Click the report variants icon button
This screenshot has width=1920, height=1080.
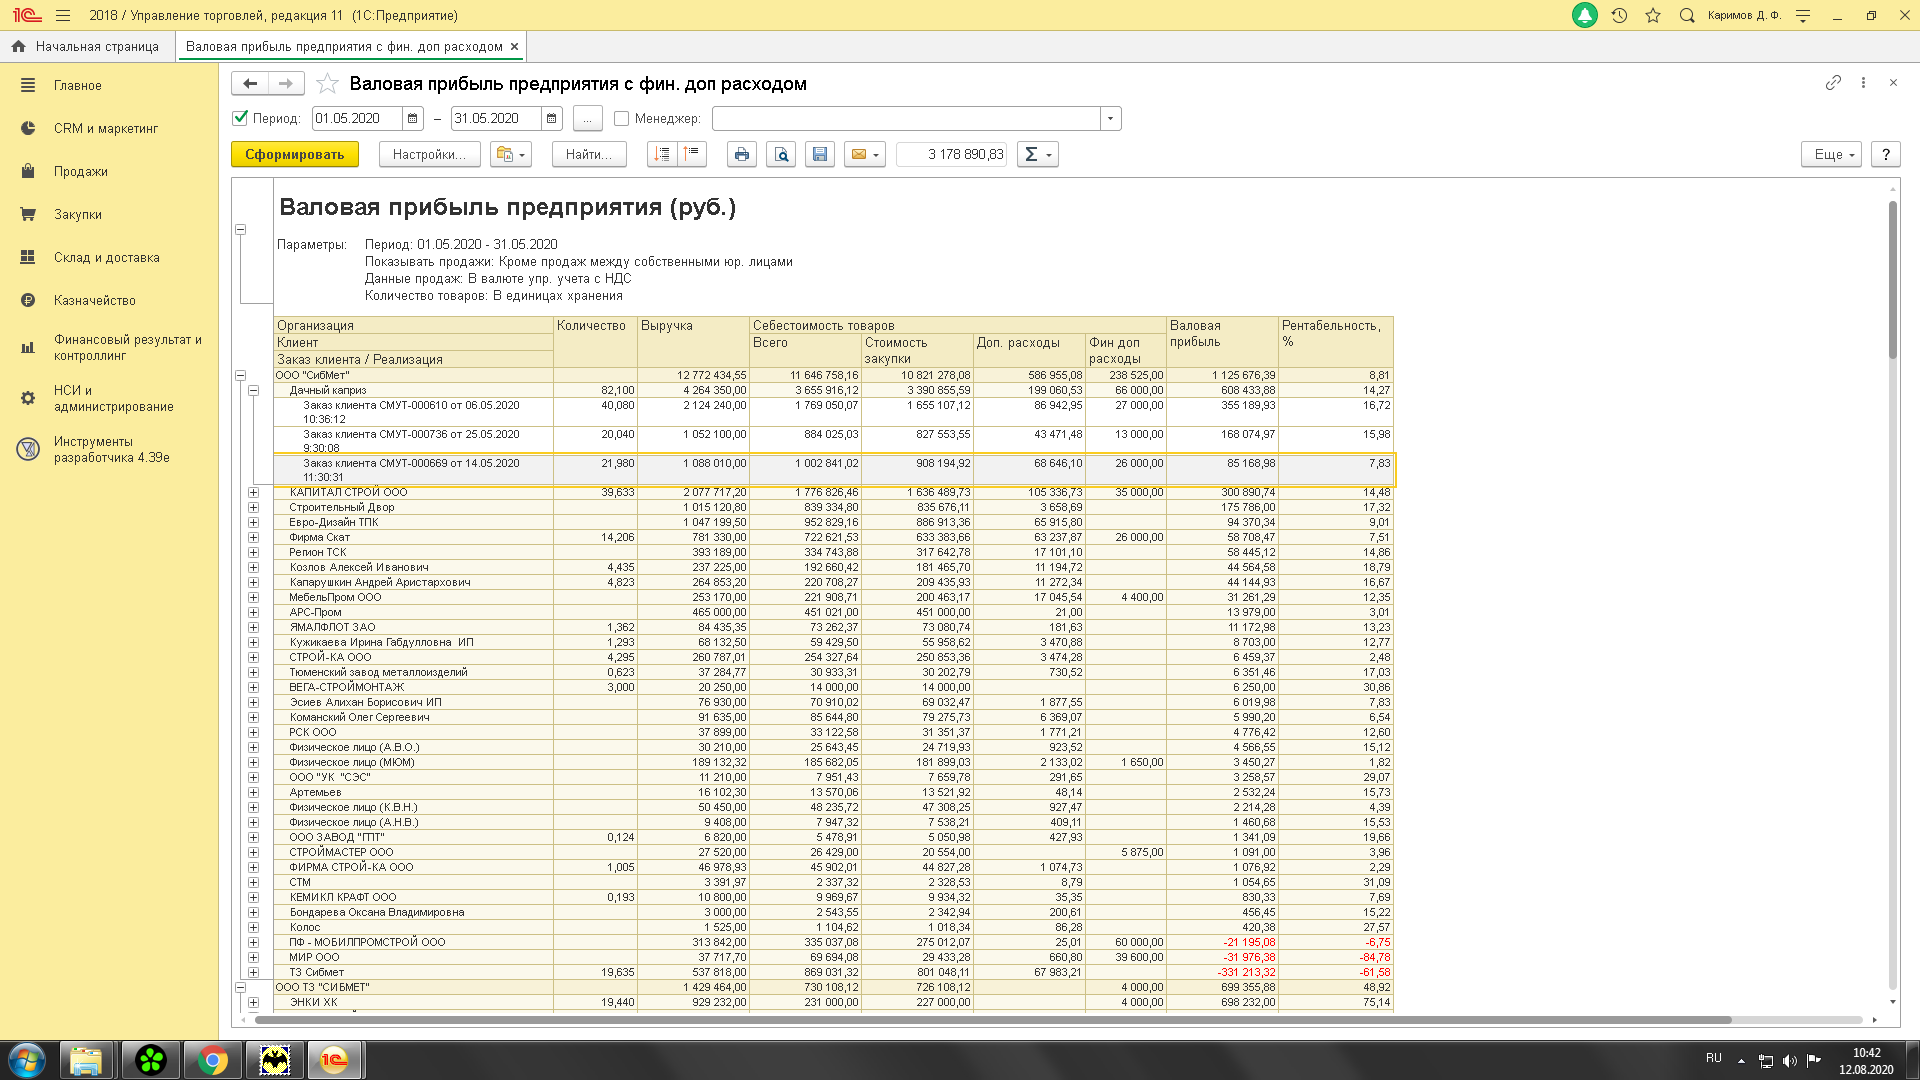coord(510,154)
